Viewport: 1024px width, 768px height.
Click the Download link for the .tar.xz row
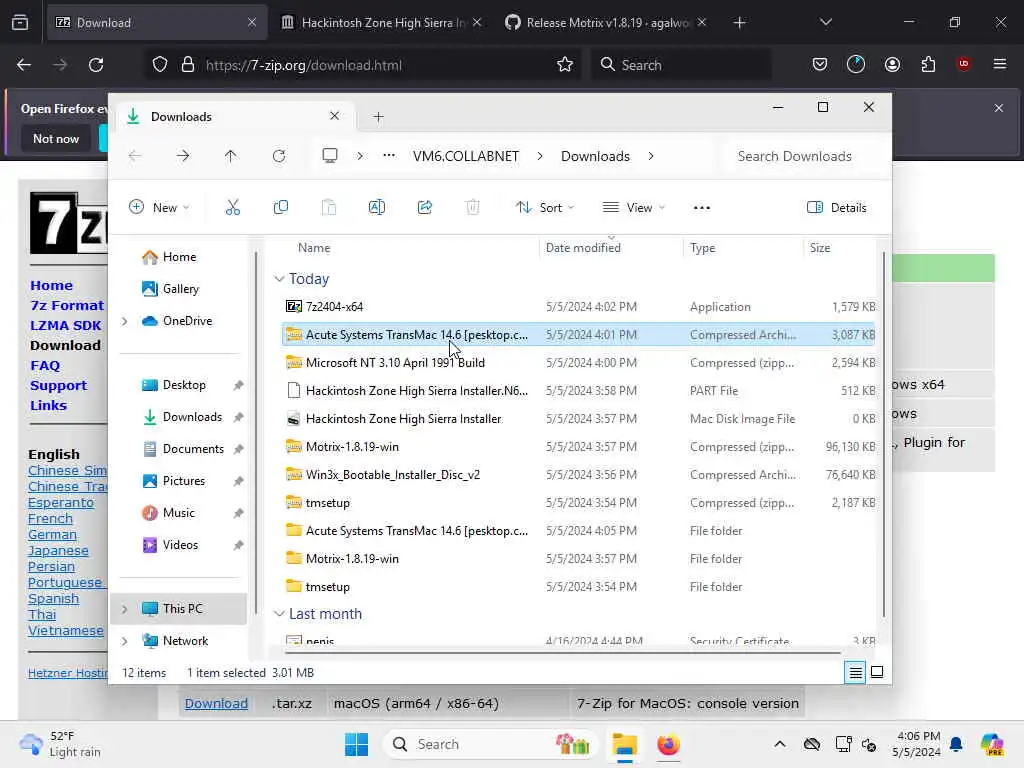click(216, 704)
